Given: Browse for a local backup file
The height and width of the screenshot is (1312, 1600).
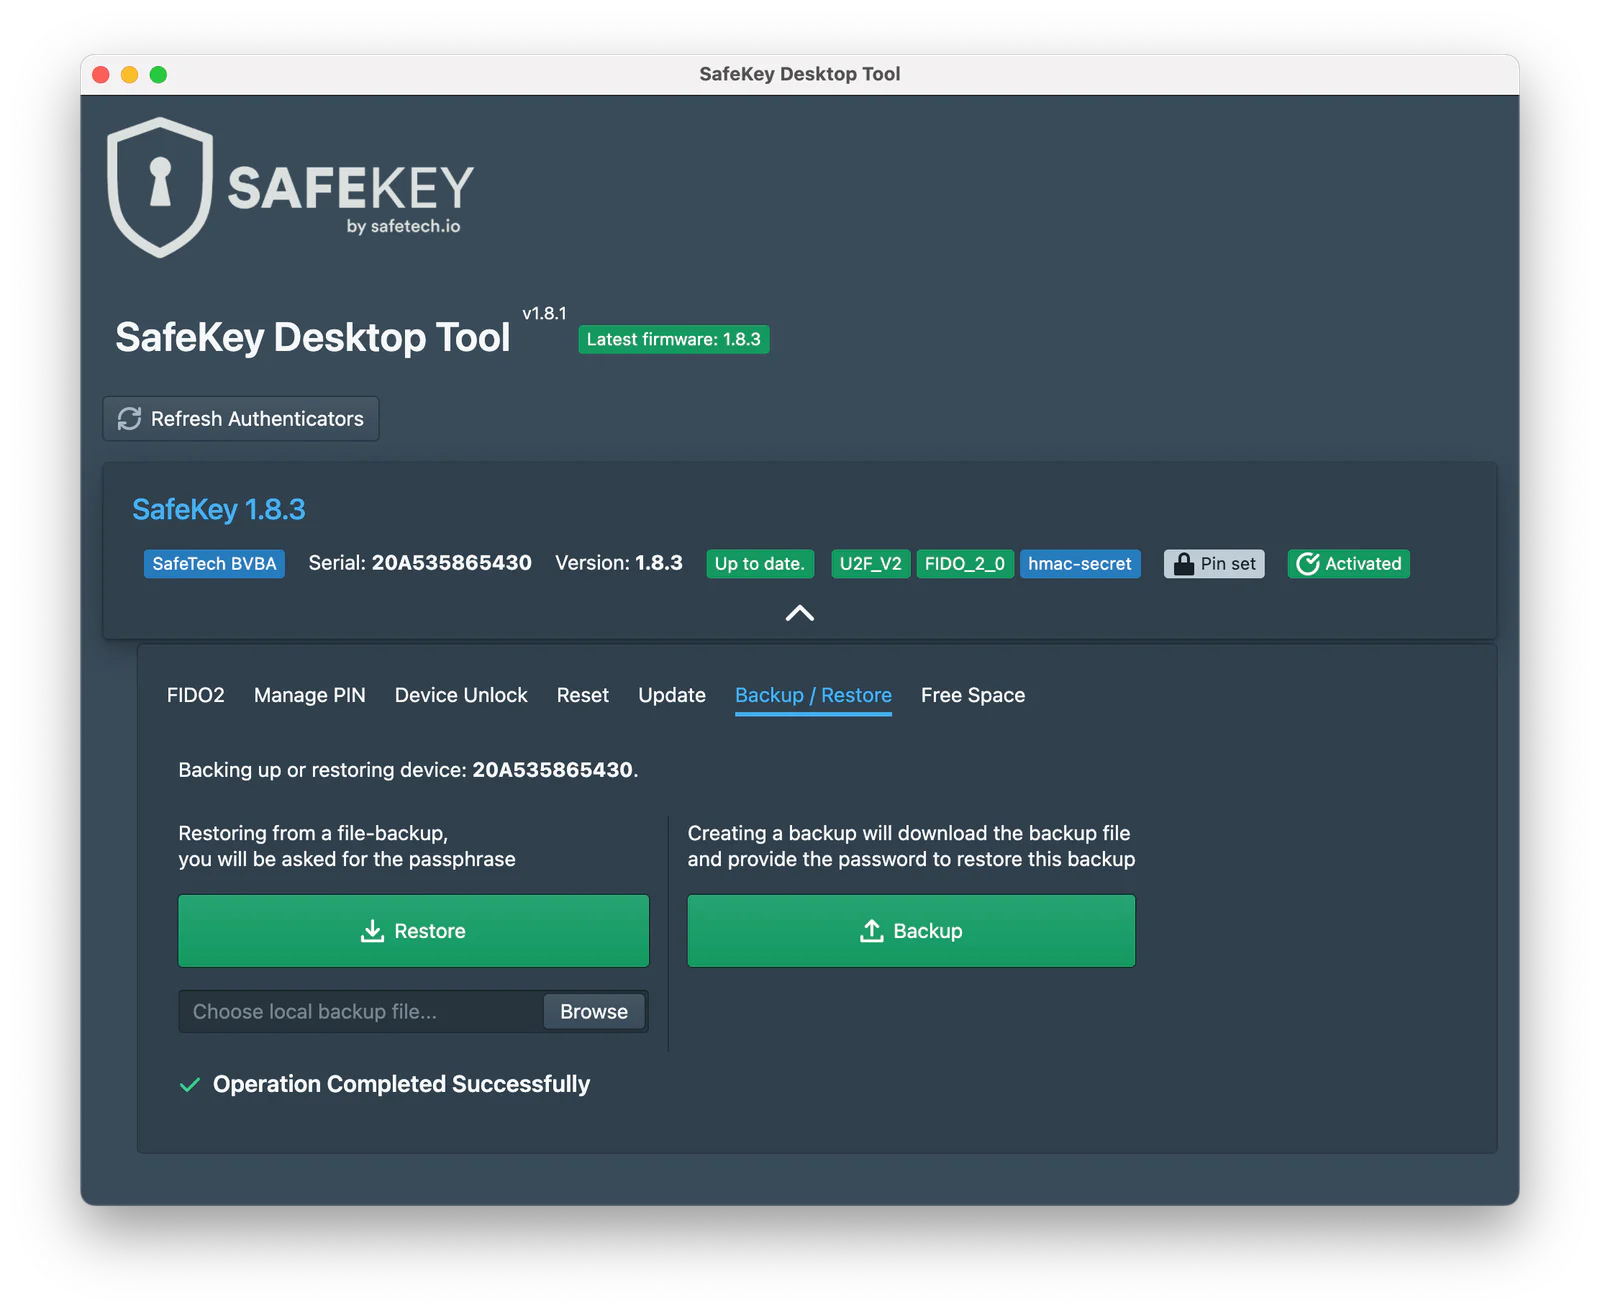Looking at the screenshot, I should [594, 1012].
